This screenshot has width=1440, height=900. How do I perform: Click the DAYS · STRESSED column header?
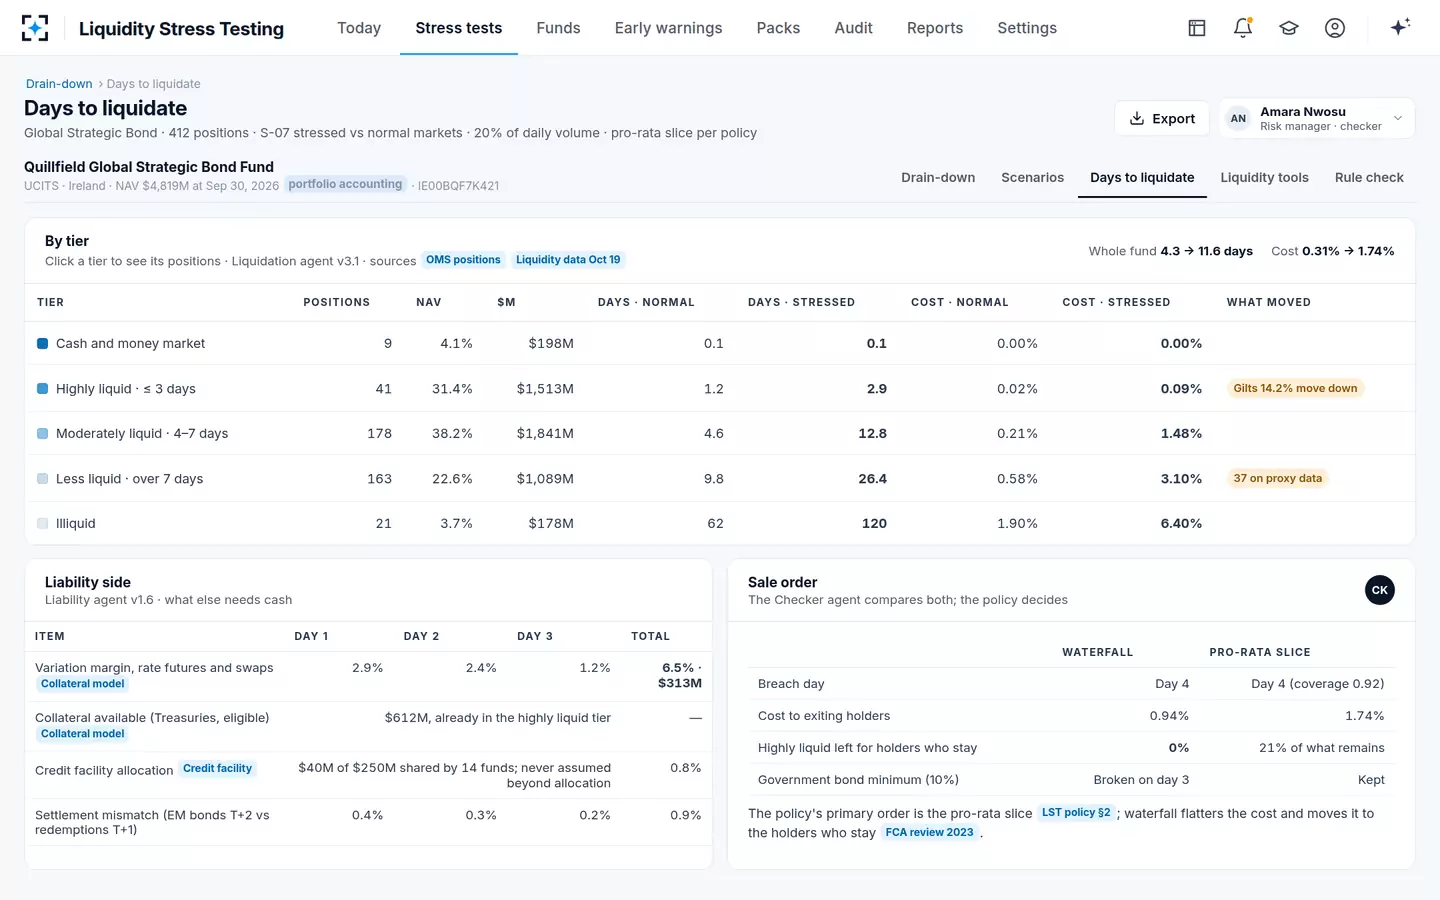point(801,302)
